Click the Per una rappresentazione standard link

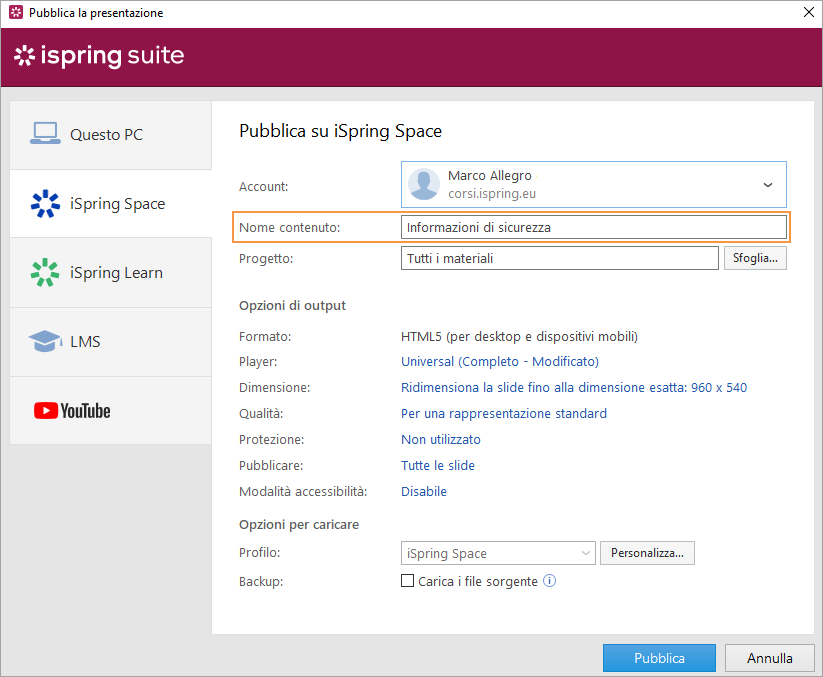pyautogui.click(x=503, y=413)
